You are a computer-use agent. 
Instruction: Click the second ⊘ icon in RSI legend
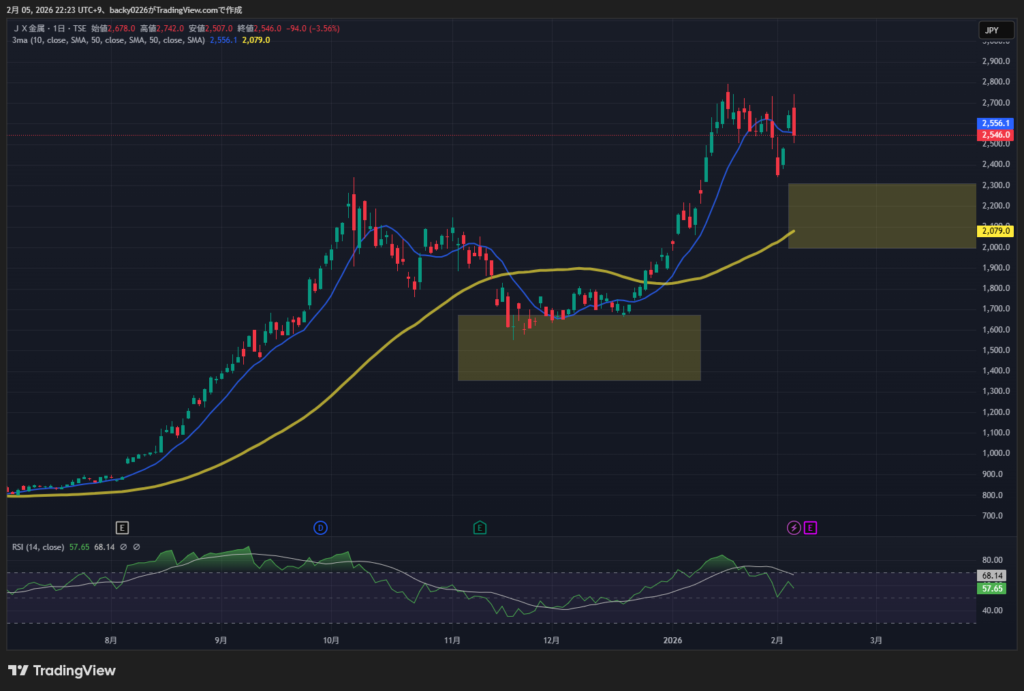tap(137, 547)
